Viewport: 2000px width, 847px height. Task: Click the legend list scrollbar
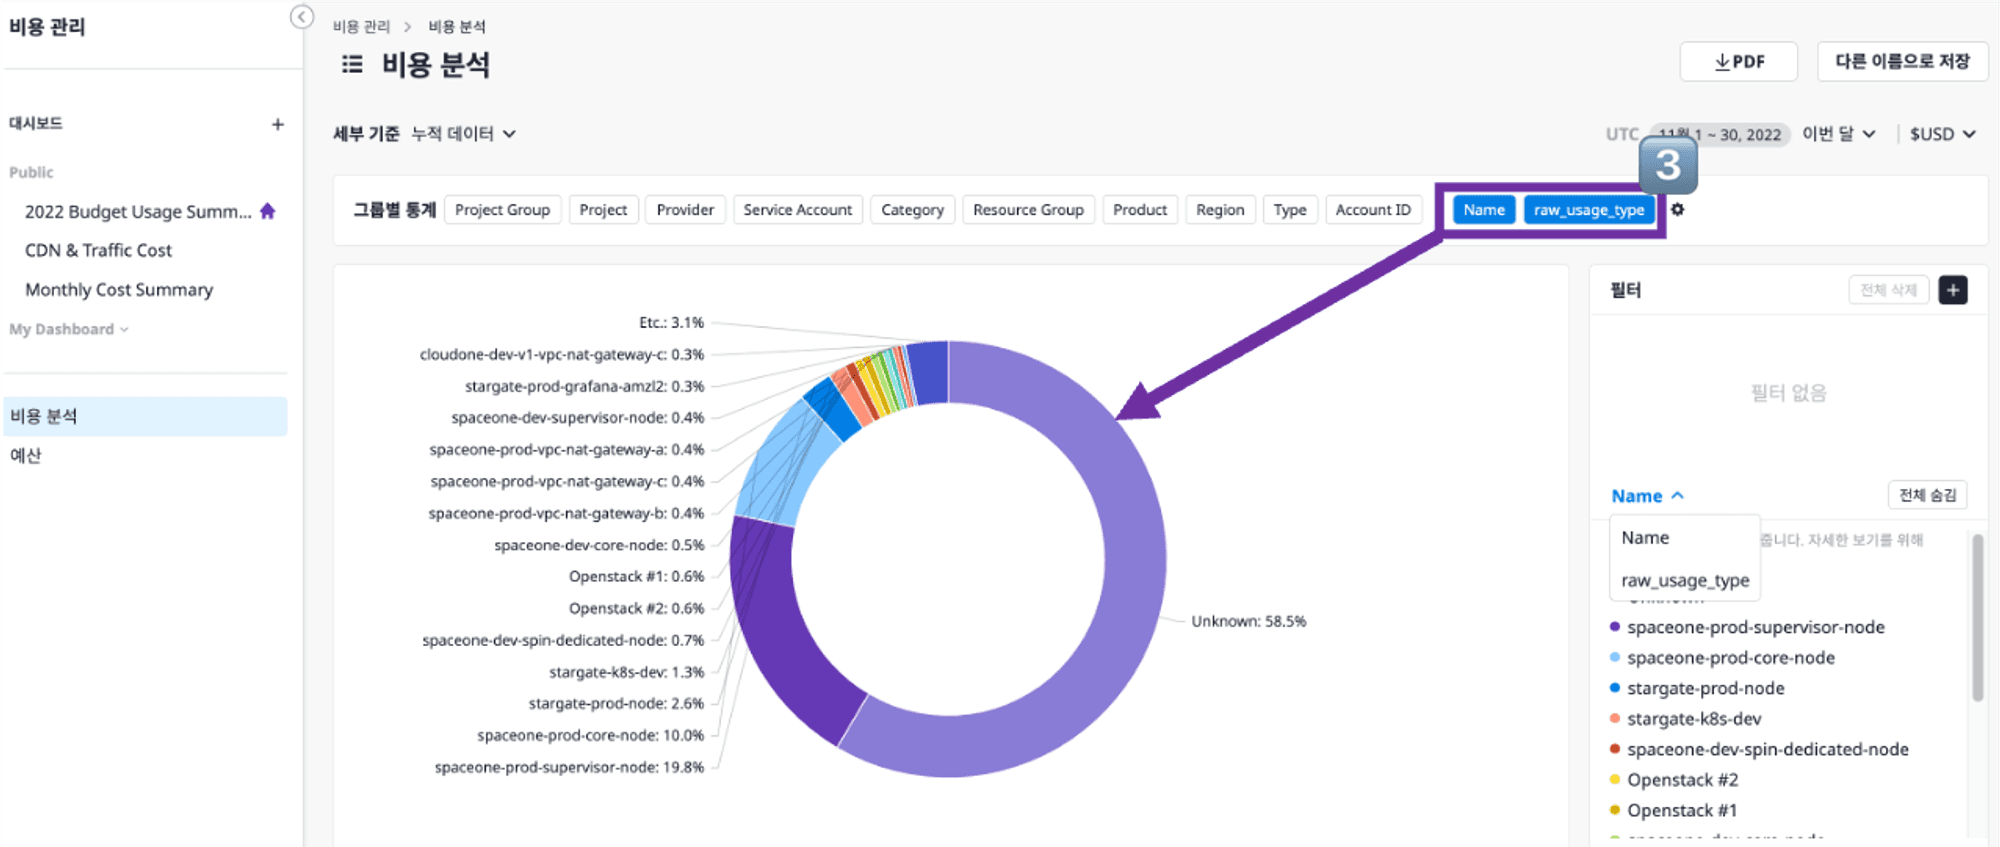(x=1977, y=617)
